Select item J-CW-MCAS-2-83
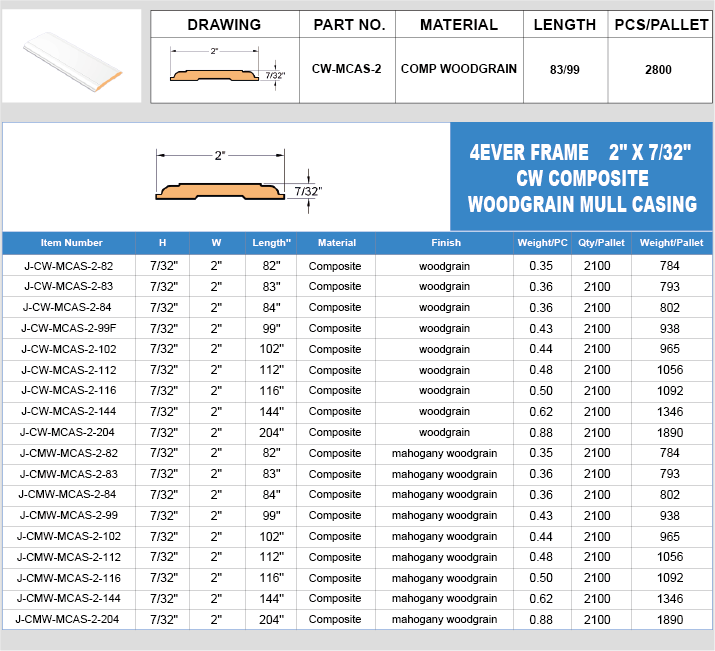 (x=68, y=286)
